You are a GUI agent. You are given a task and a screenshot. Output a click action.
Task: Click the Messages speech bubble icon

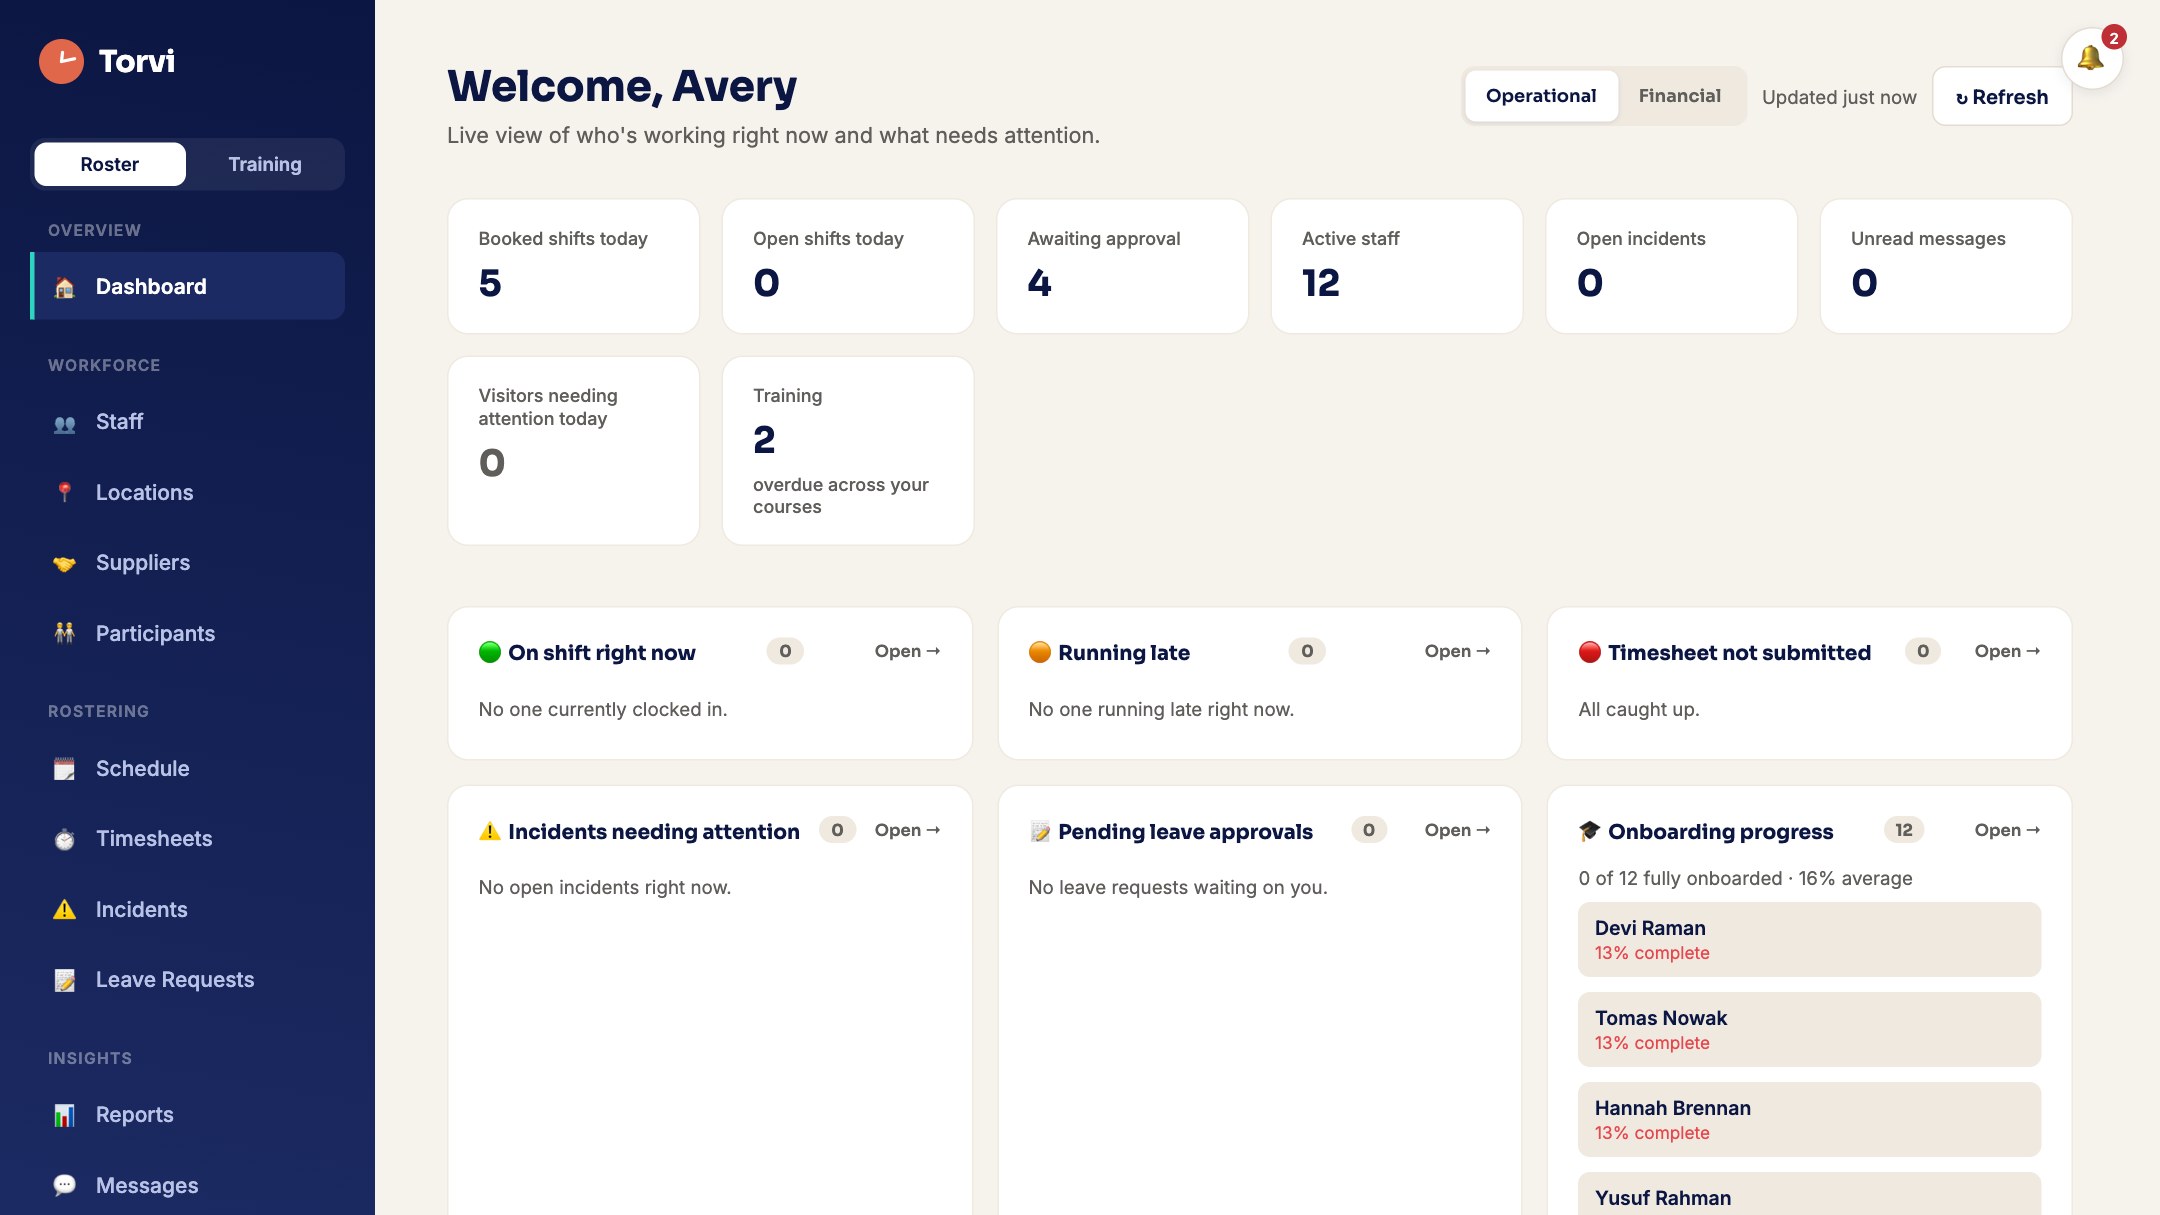click(x=65, y=1186)
